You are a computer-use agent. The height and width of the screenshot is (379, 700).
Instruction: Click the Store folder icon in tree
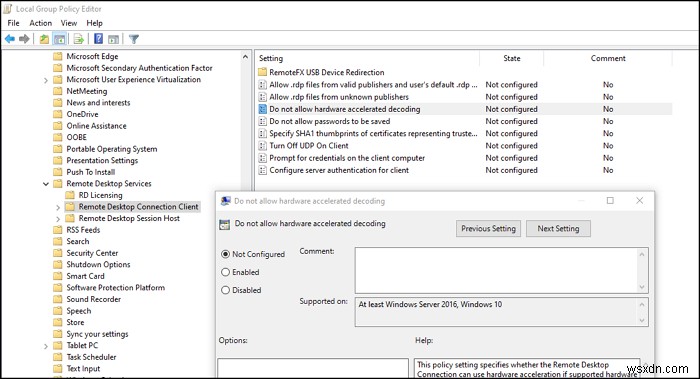click(58, 322)
